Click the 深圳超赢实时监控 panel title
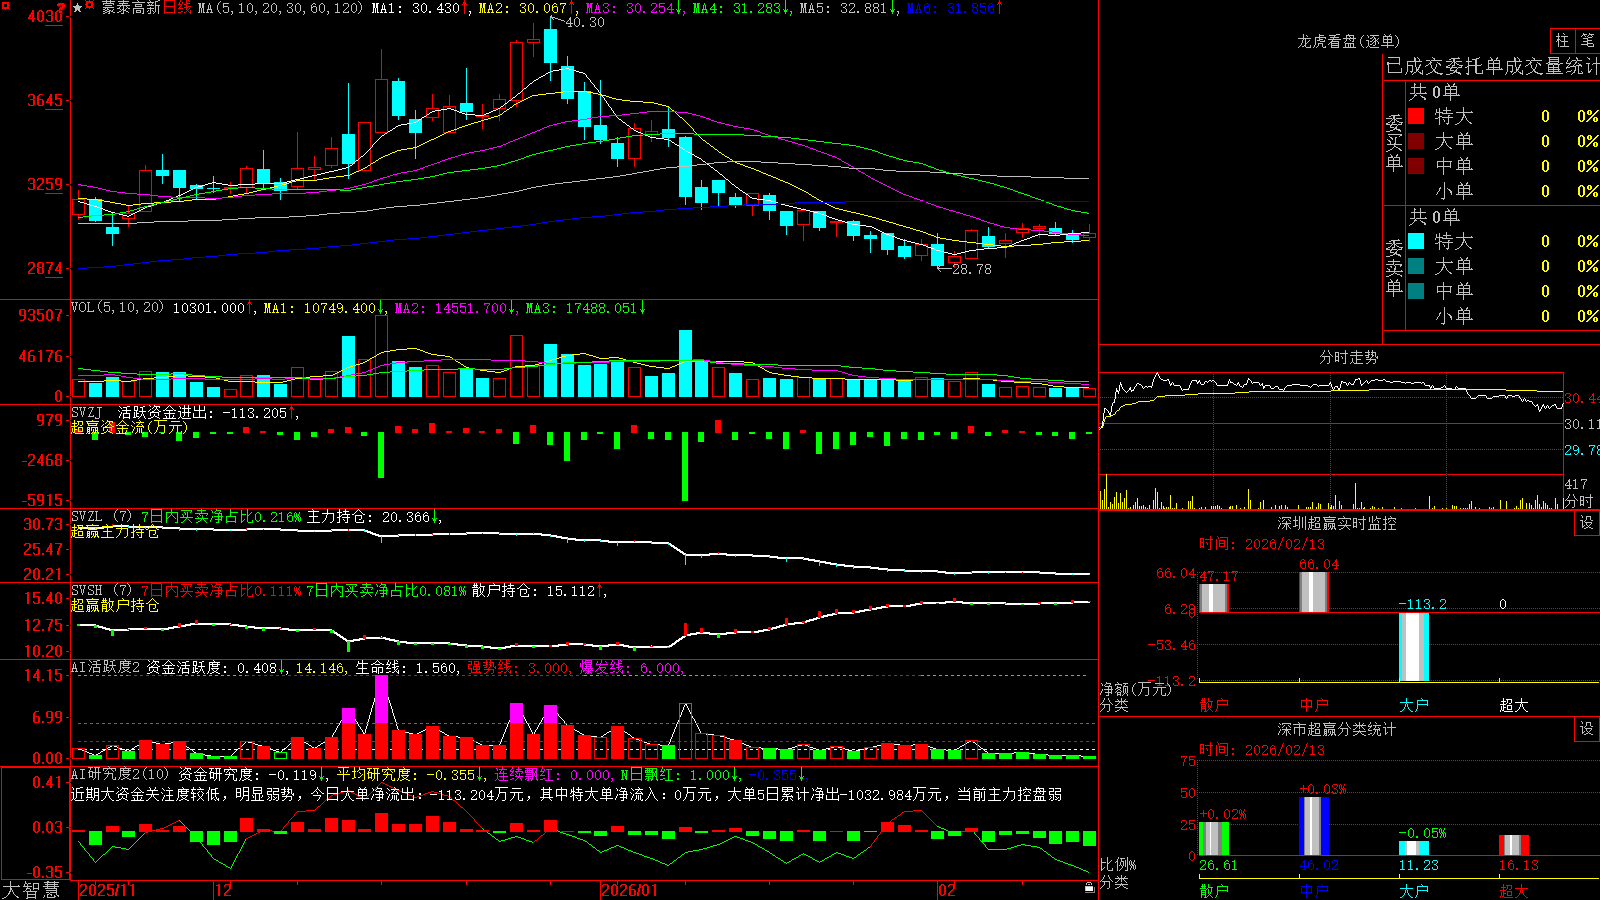 (1337, 523)
